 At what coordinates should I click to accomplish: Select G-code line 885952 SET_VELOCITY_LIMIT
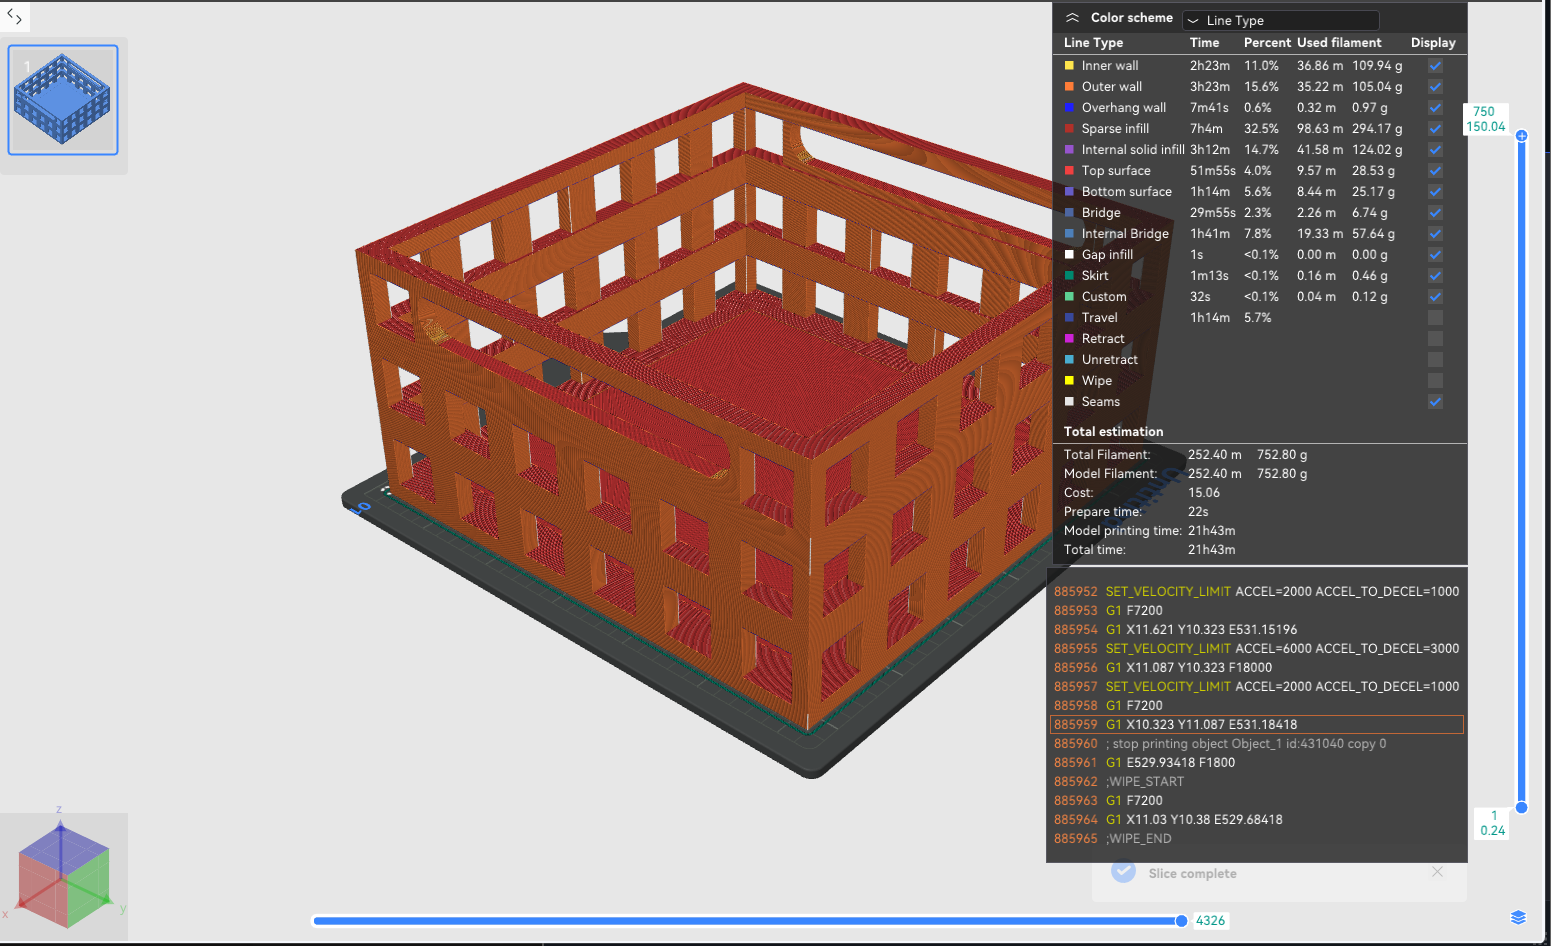1257,592
